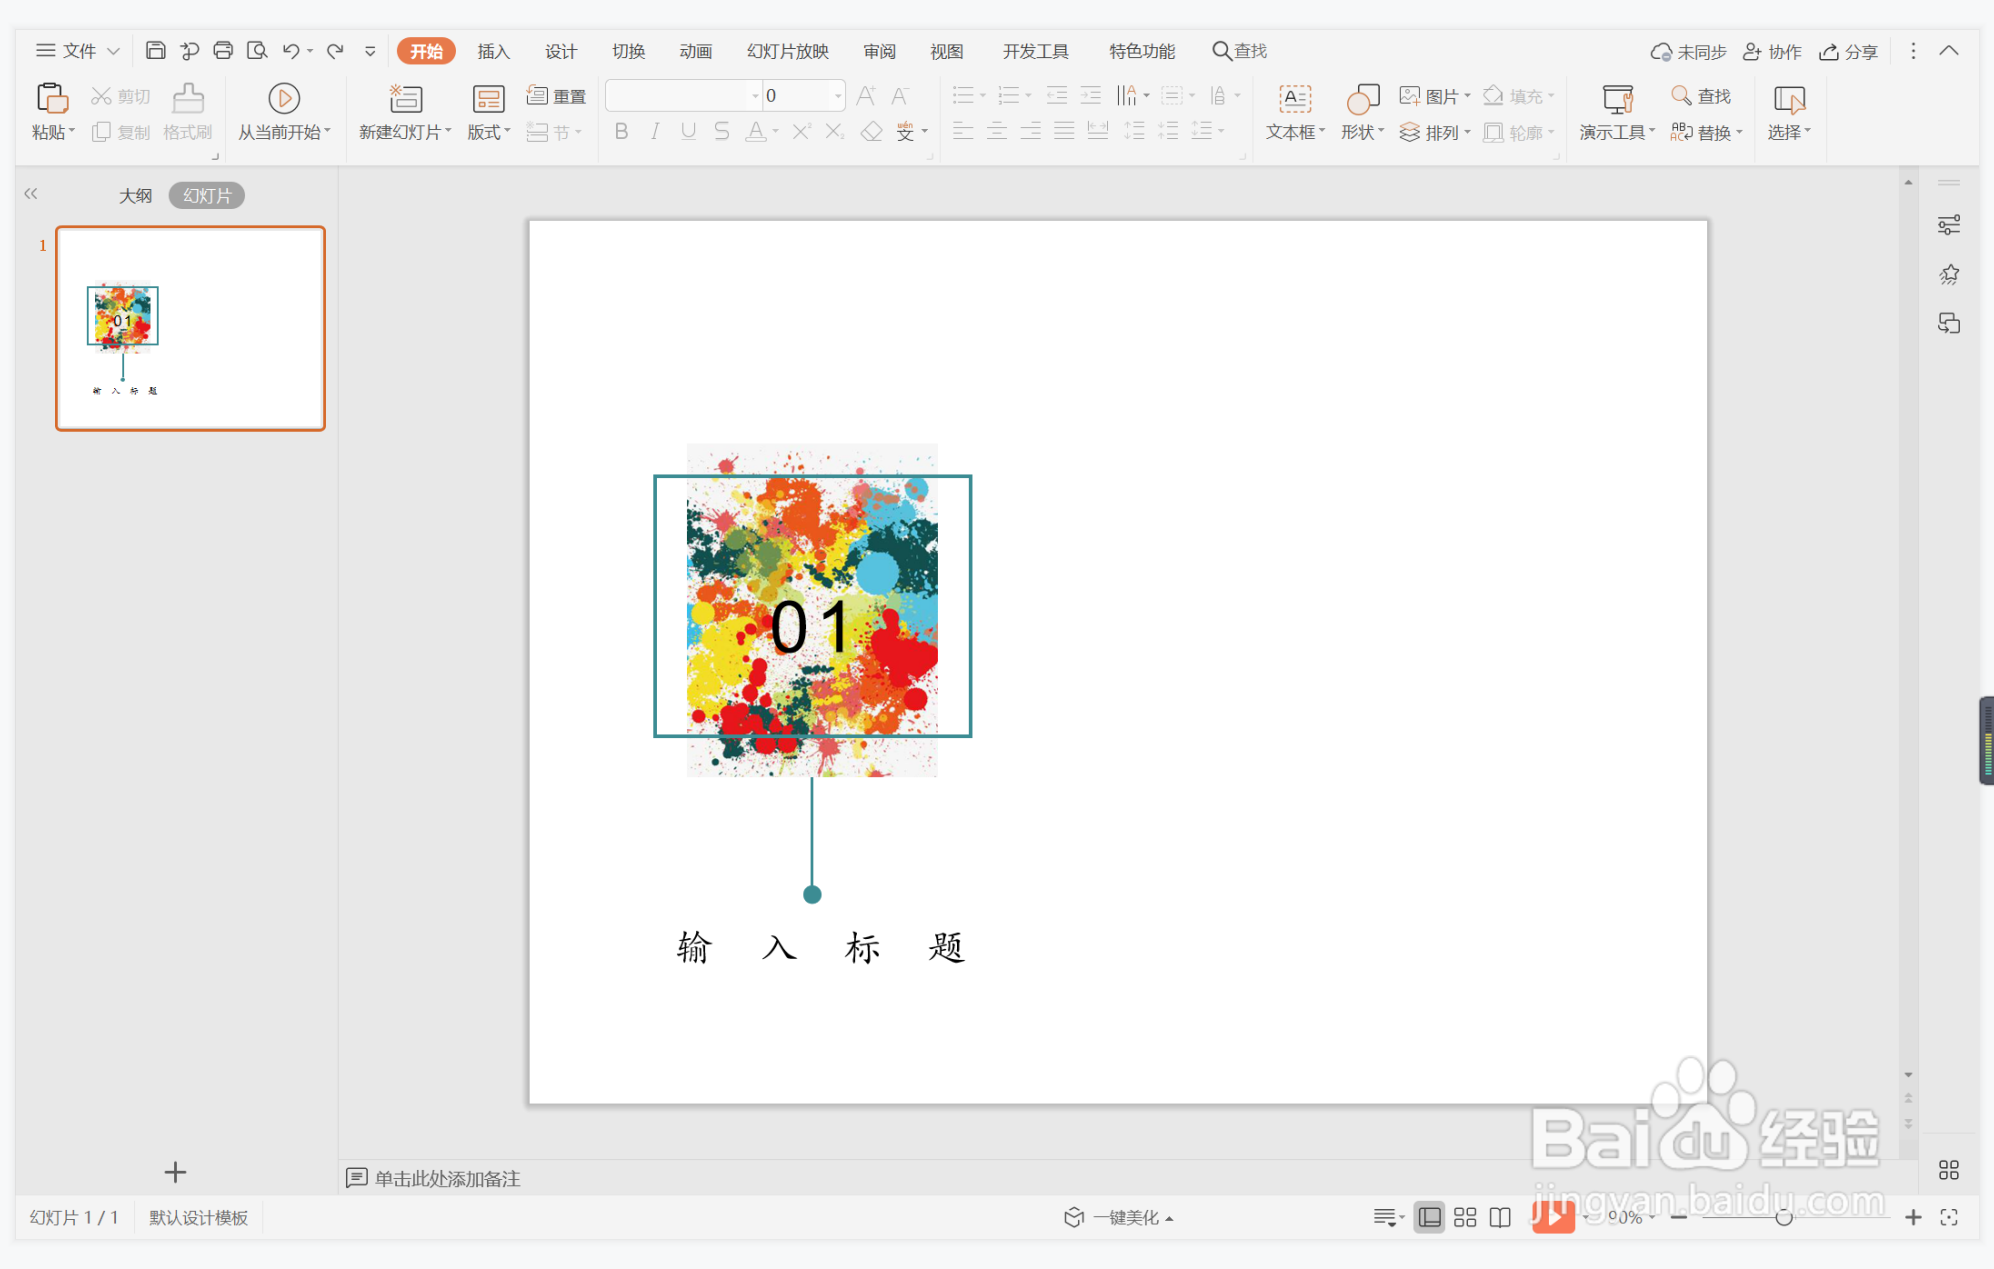Adjust the zoom slider handle

click(x=1783, y=1217)
